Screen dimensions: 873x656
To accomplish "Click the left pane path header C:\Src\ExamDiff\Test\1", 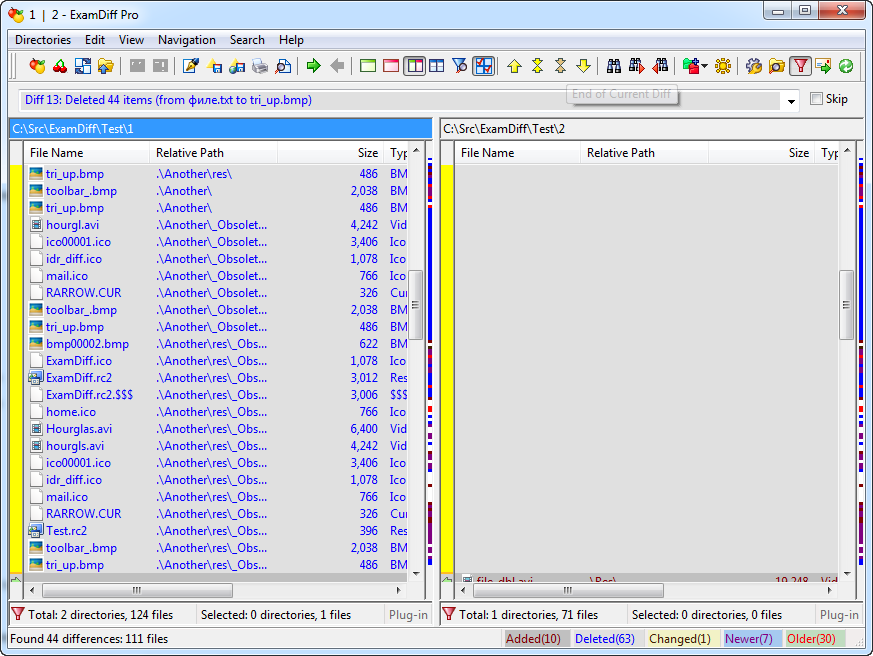I will (220, 129).
